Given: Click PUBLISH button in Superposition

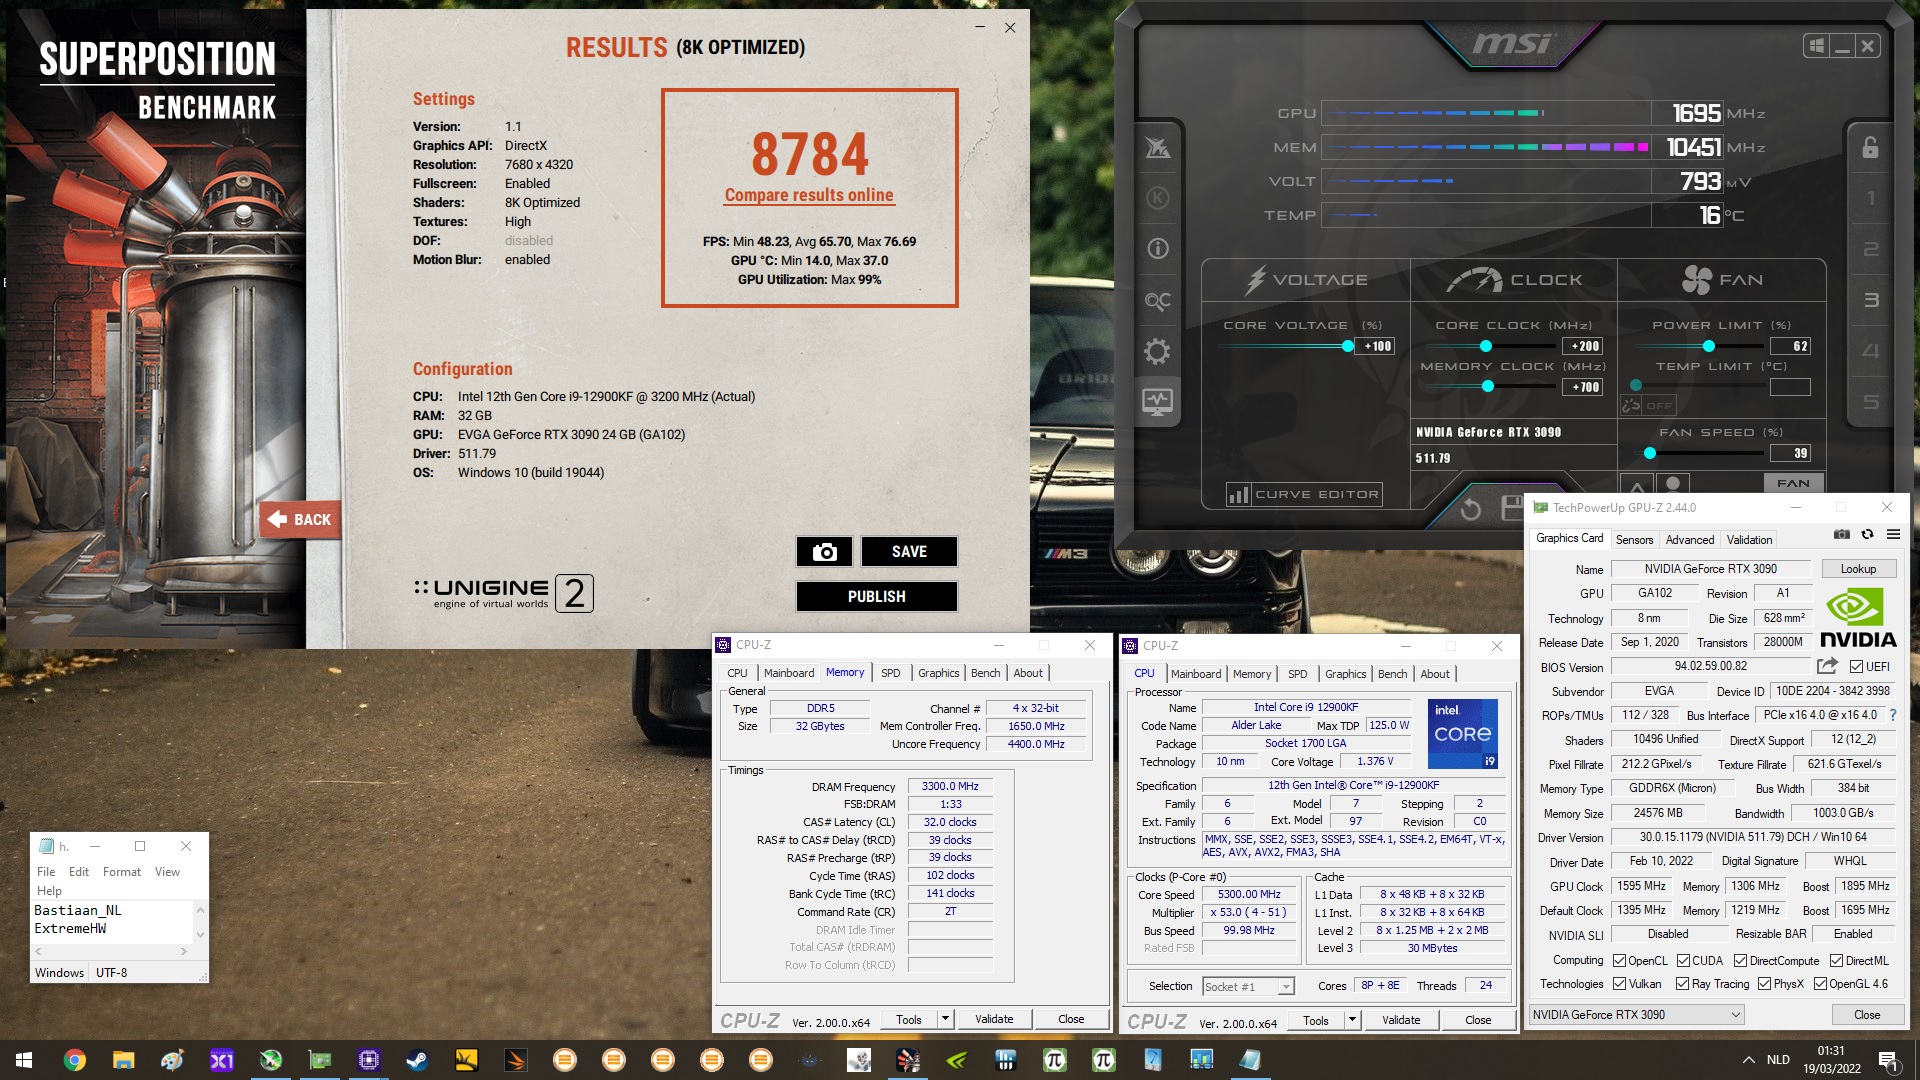Looking at the screenshot, I should tap(877, 597).
